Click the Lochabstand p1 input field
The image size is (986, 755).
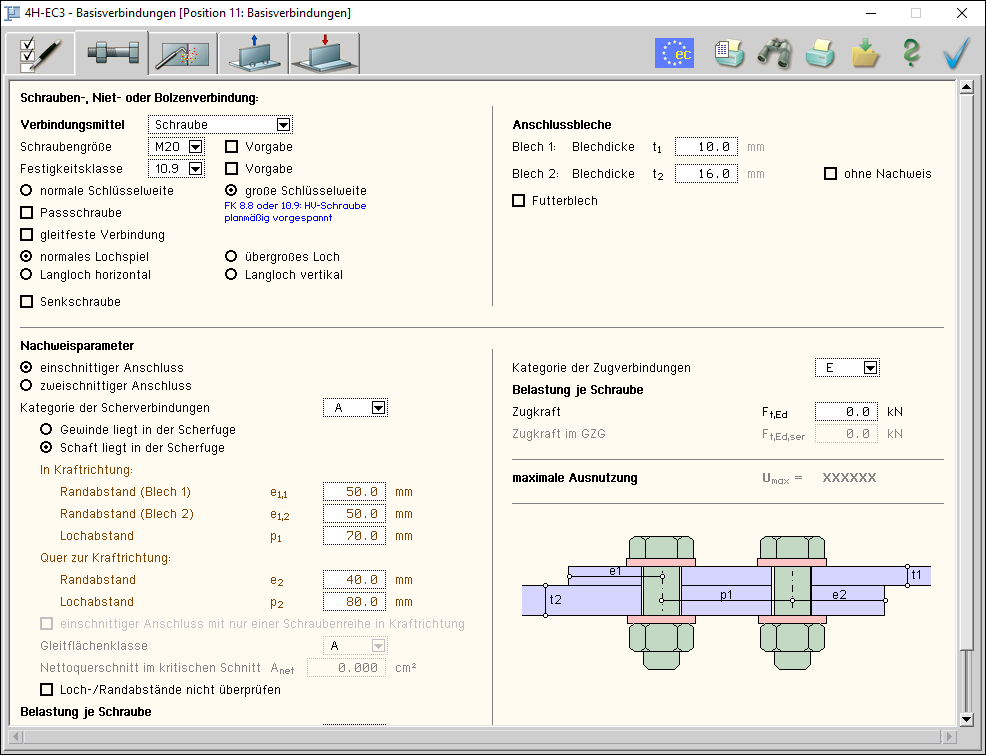354,536
